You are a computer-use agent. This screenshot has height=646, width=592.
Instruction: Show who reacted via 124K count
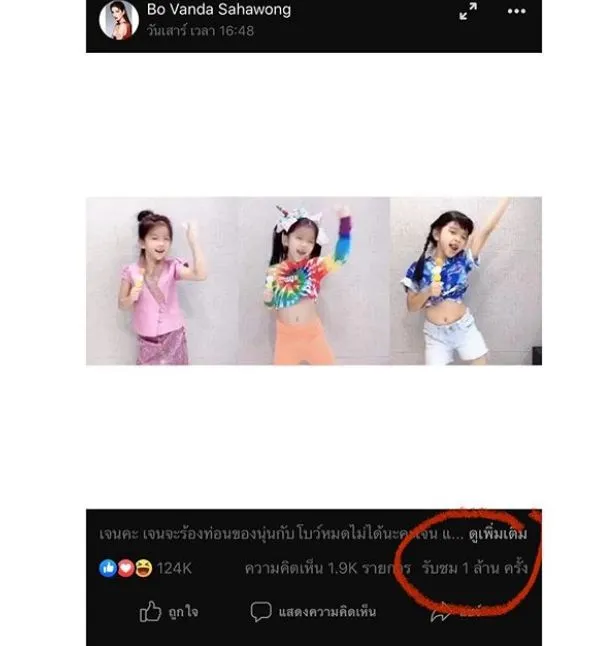(174, 569)
